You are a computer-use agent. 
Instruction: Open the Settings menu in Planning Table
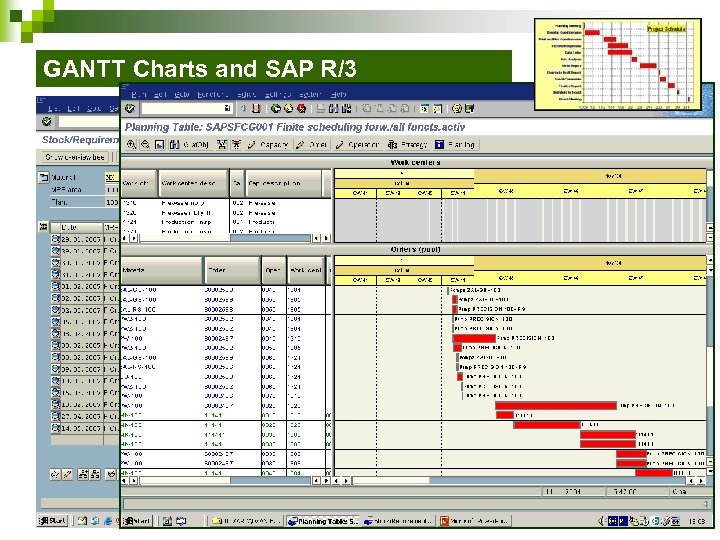tap(278, 94)
